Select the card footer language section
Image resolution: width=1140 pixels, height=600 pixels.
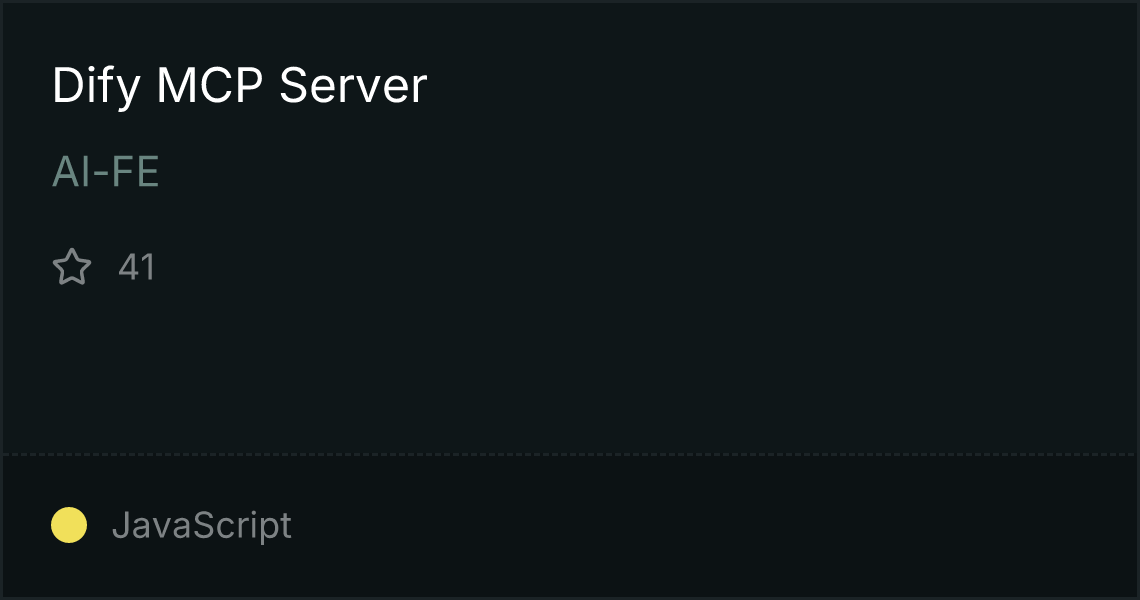pos(570,526)
